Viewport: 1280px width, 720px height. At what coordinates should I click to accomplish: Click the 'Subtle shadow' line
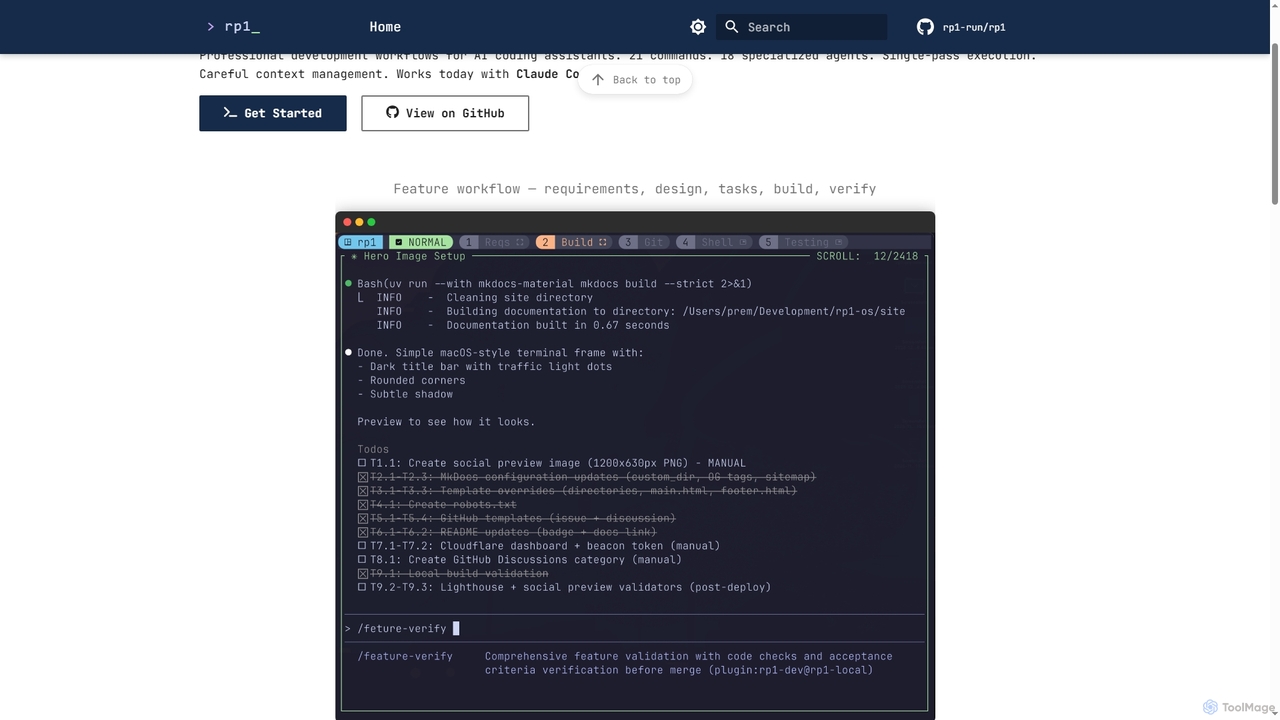click(x=405, y=394)
